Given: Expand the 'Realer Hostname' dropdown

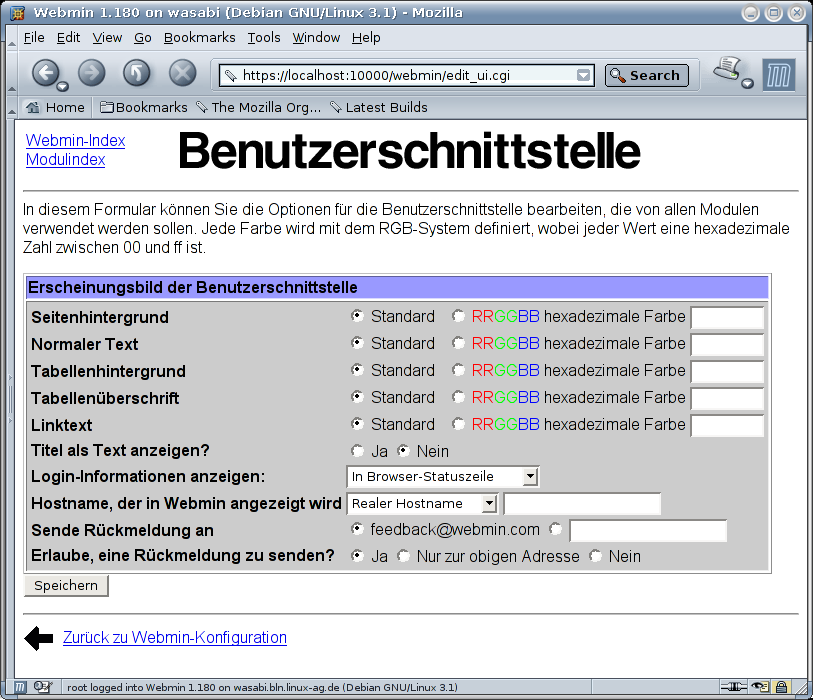Looking at the screenshot, I should click(x=422, y=504).
